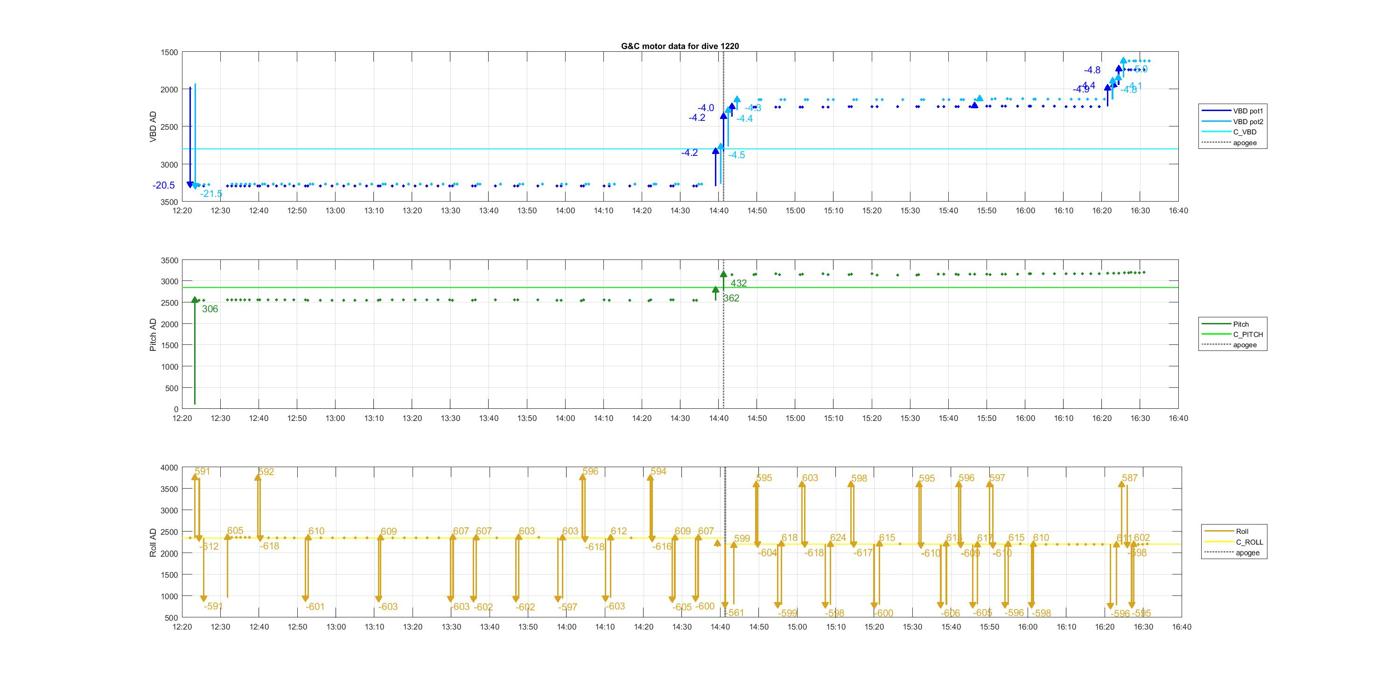Click the "-21.5" label in the VBD plot
Image resolution: width=1400 pixels, height=693 pixels.
(x=211, y=194)
